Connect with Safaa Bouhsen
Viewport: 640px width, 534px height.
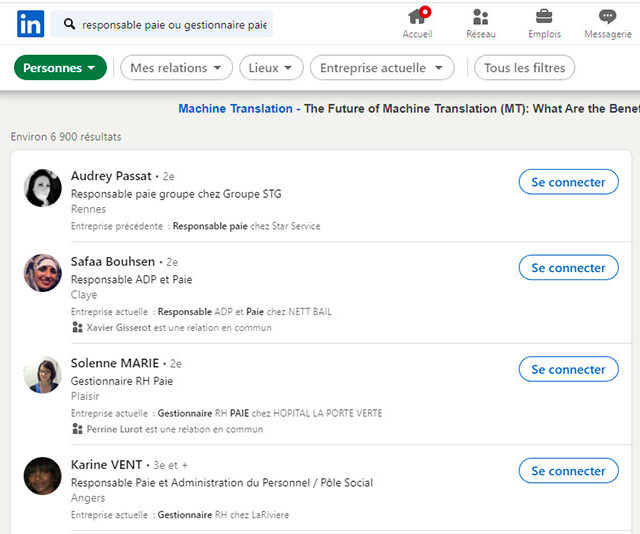pos(569,268)
